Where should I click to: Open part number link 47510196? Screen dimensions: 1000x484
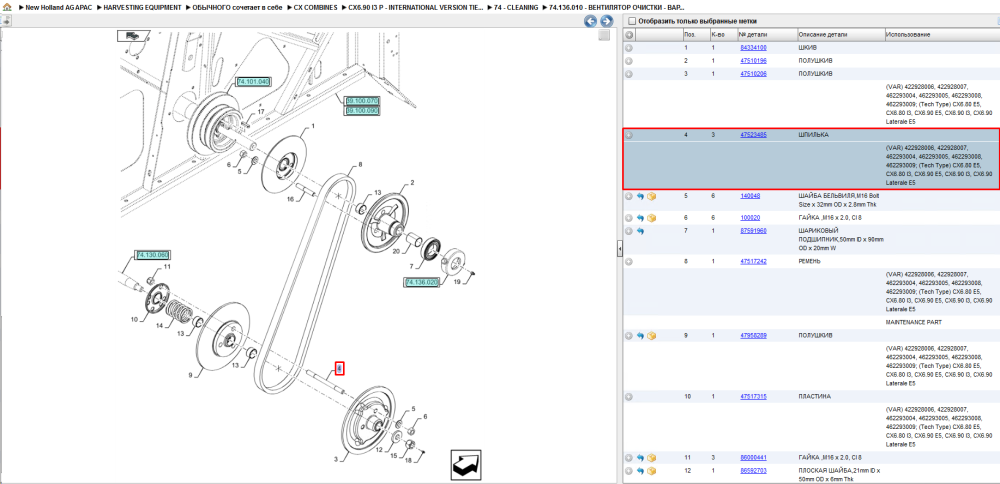click(x=753, y=61)
